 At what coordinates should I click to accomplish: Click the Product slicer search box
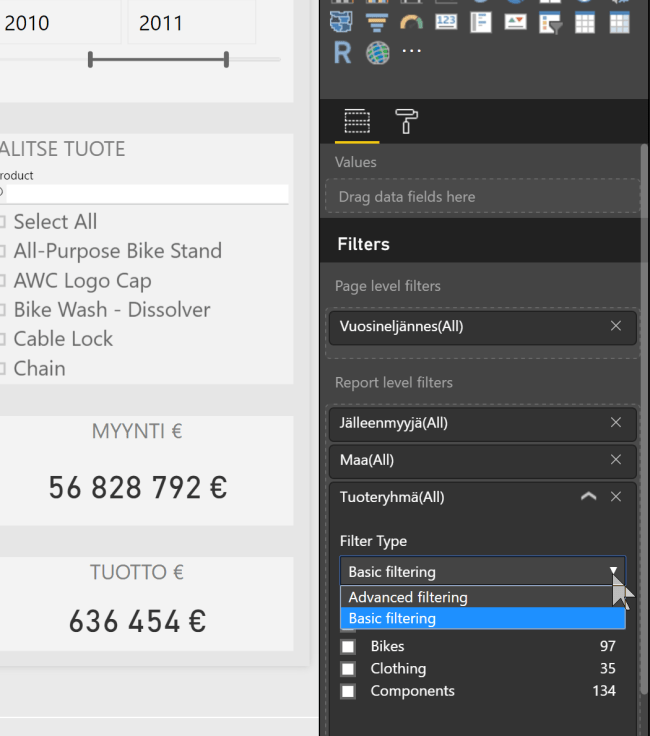click(146, 193)
